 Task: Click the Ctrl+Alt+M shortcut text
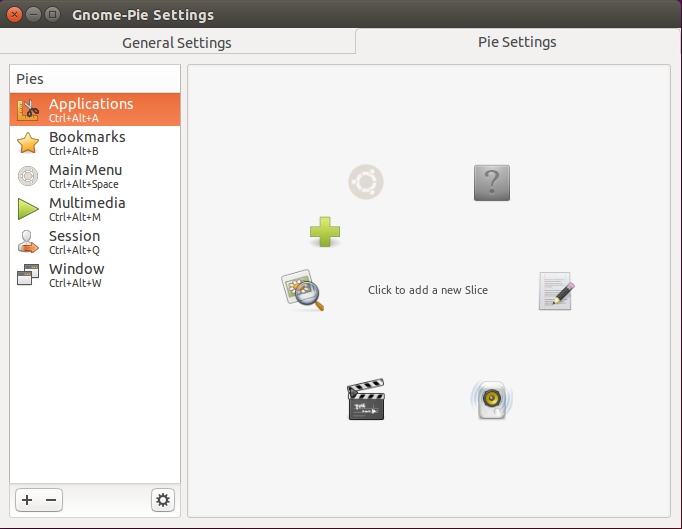[75, 217]
